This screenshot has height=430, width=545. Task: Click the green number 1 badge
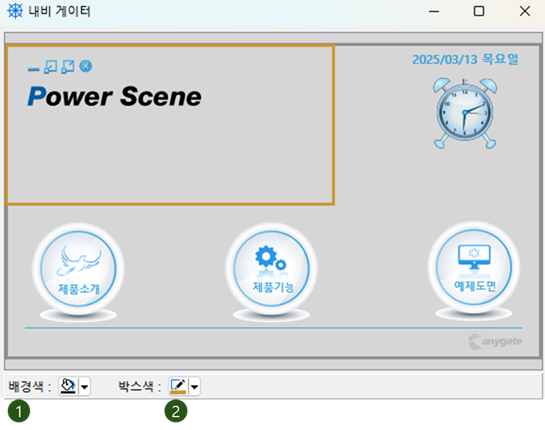click(x=19, y=411)
